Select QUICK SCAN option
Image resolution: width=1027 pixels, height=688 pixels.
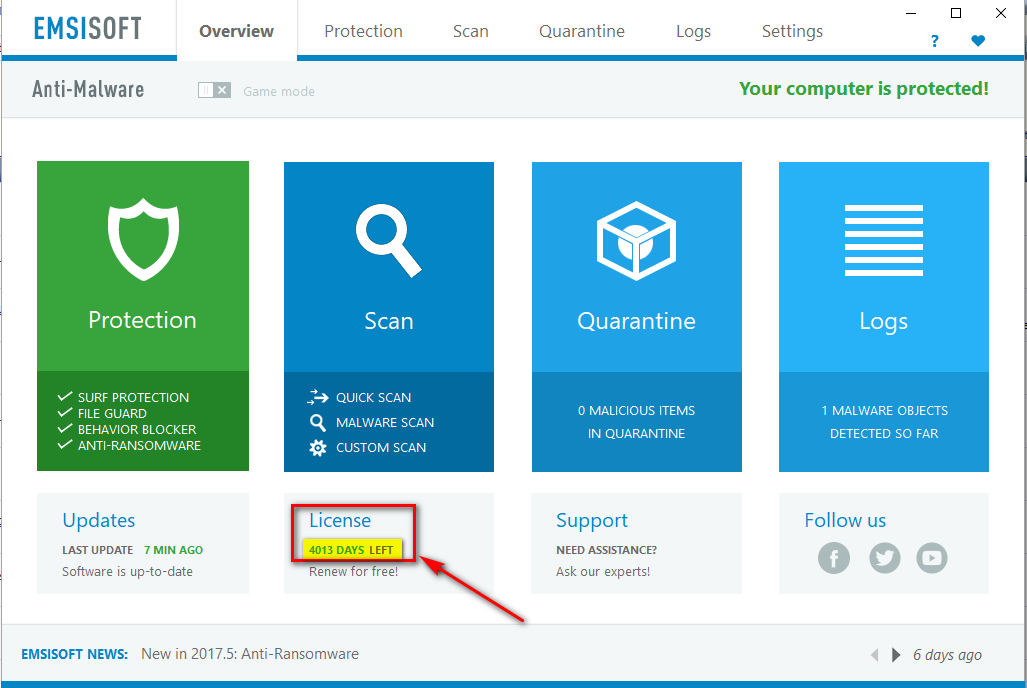[373, 398]
